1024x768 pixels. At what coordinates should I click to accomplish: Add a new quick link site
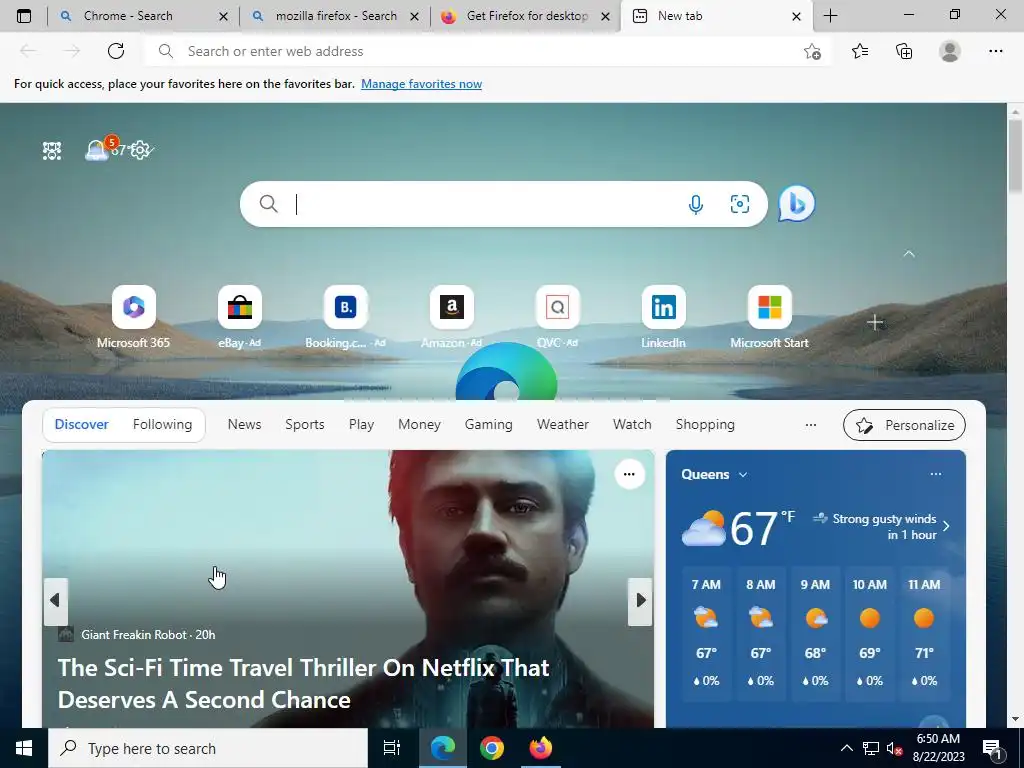click(x=875, y=322)
